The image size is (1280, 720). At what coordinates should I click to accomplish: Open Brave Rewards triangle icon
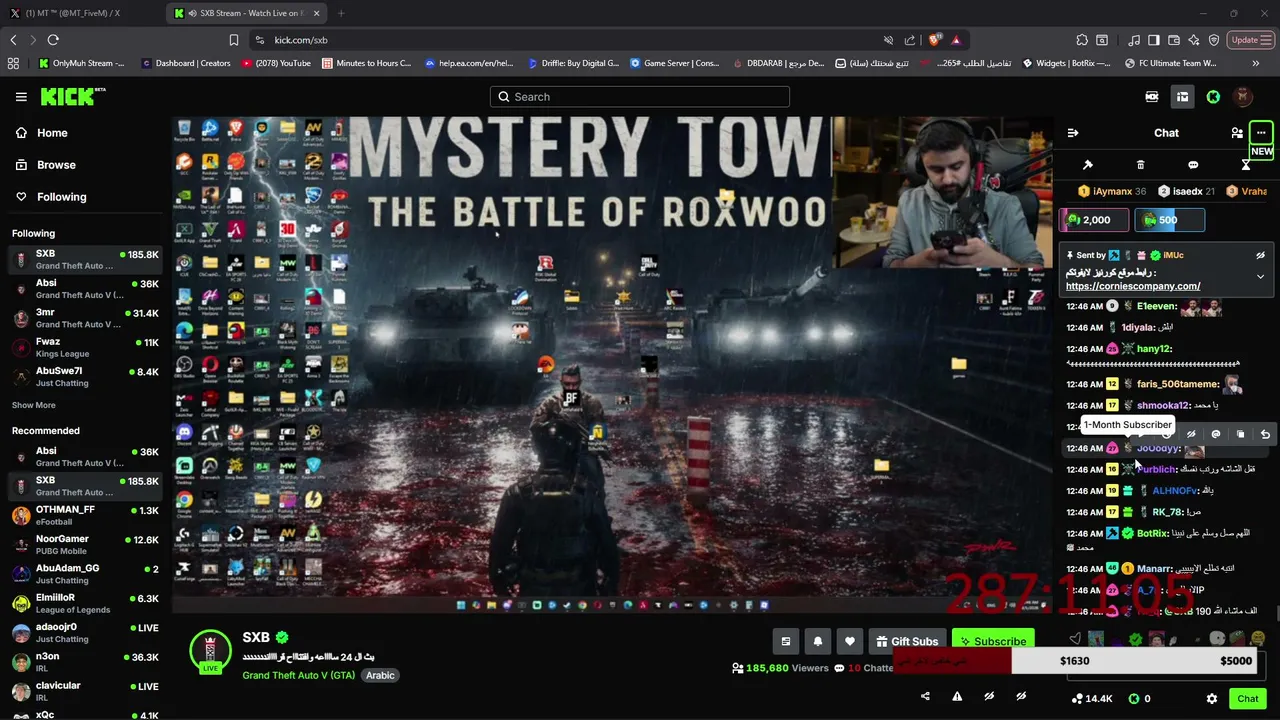[x=956, y=40]
